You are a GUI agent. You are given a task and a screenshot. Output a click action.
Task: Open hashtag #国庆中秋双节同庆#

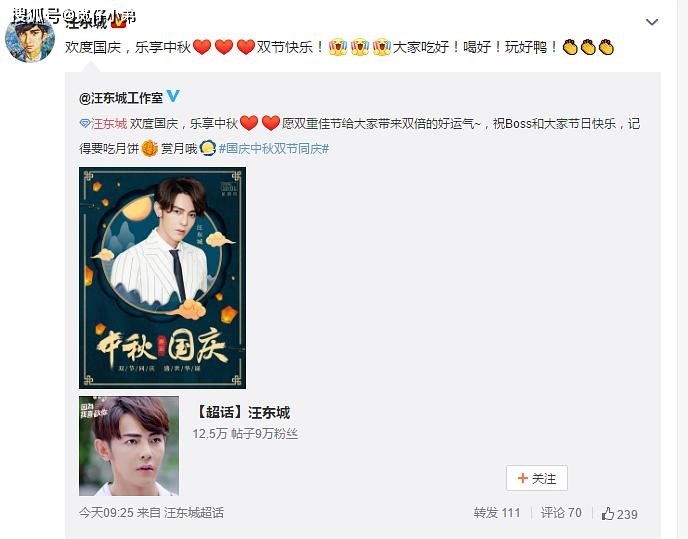pos(274,149)
